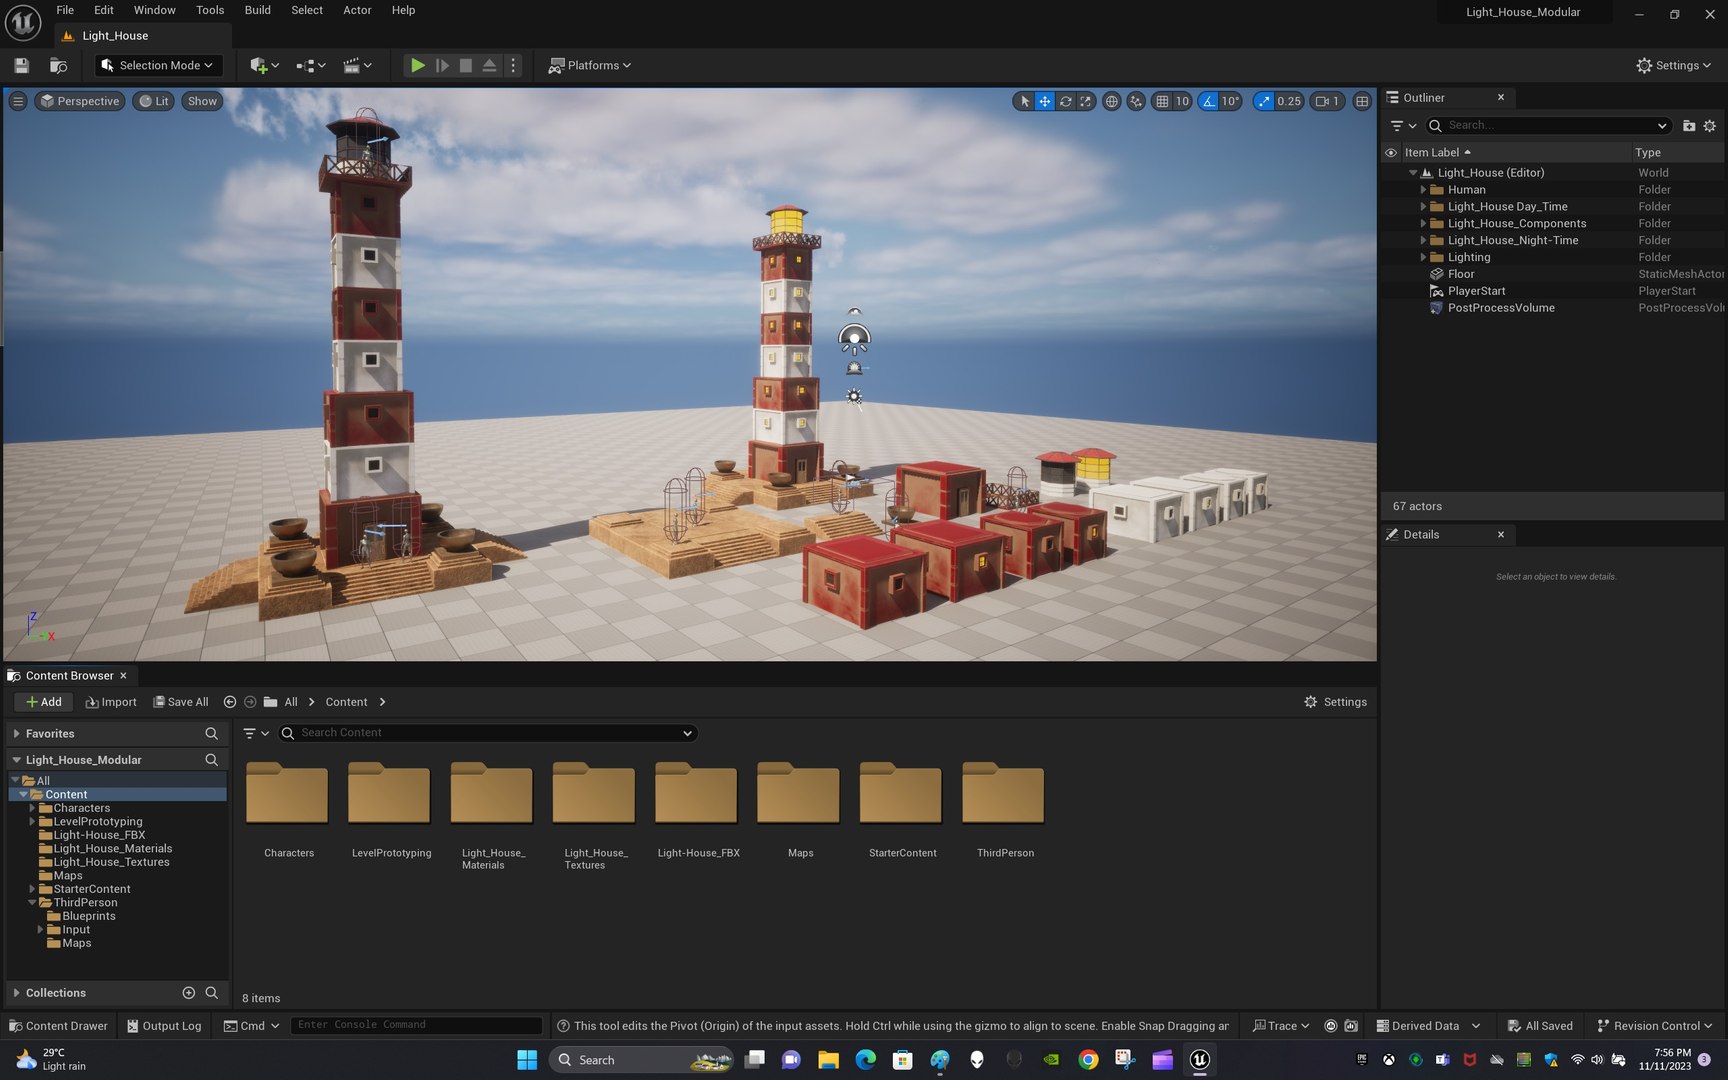Viewport: 1728px width, 1080px height.
Task: Open Outliner settings gear
Action: point(1710,126)
